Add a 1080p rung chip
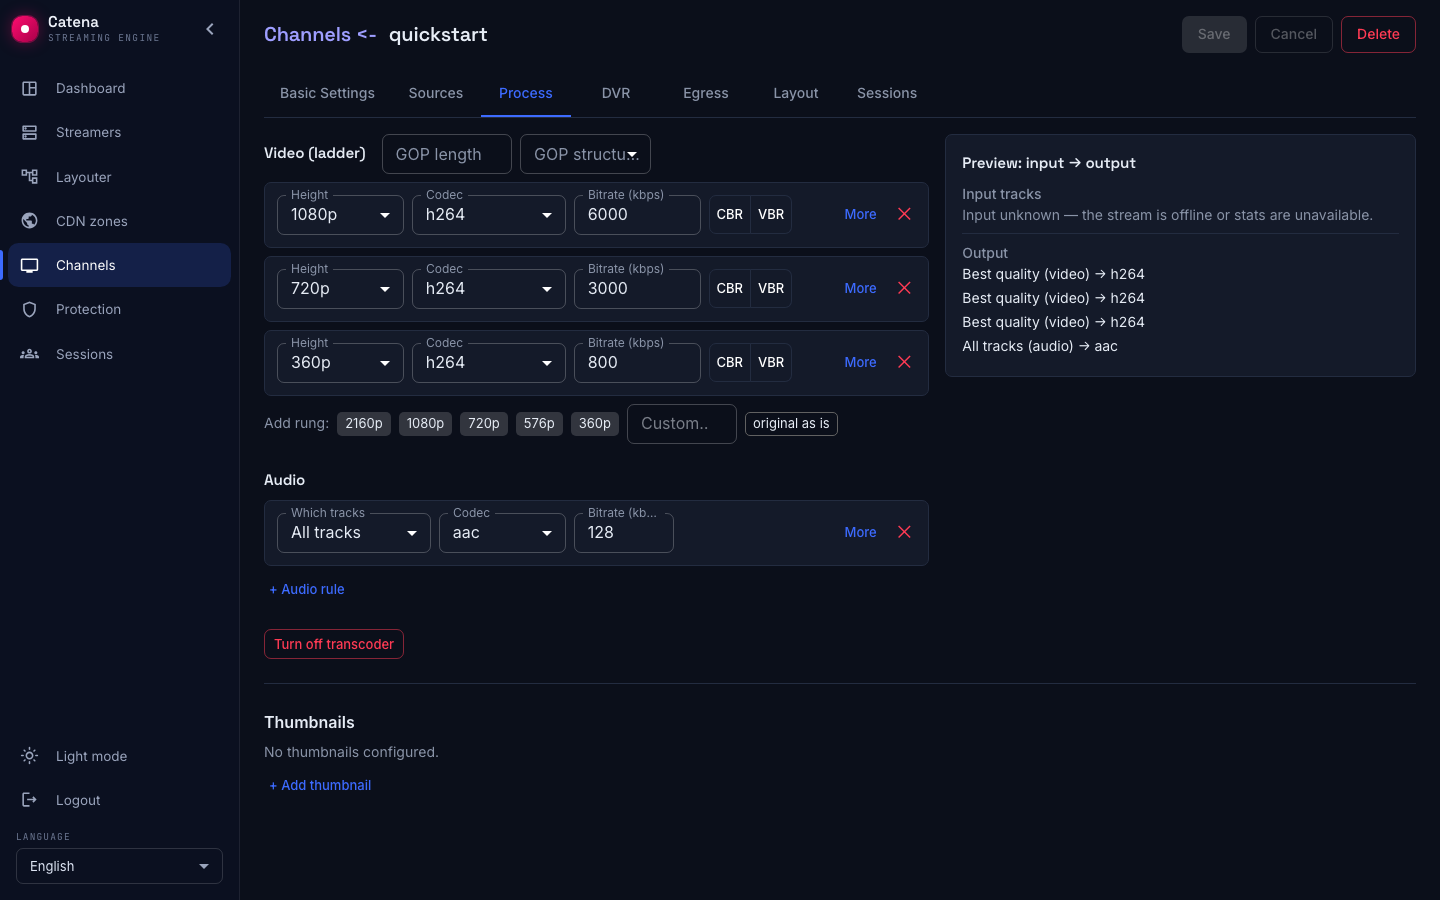The image size is (1440, 900). coord(426,424)
